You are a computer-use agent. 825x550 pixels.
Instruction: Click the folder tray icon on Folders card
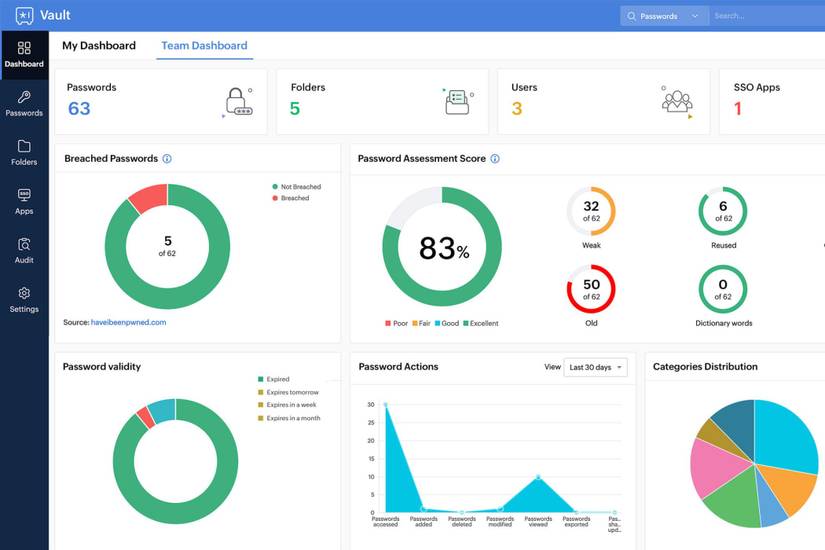(x=457, y=102)
